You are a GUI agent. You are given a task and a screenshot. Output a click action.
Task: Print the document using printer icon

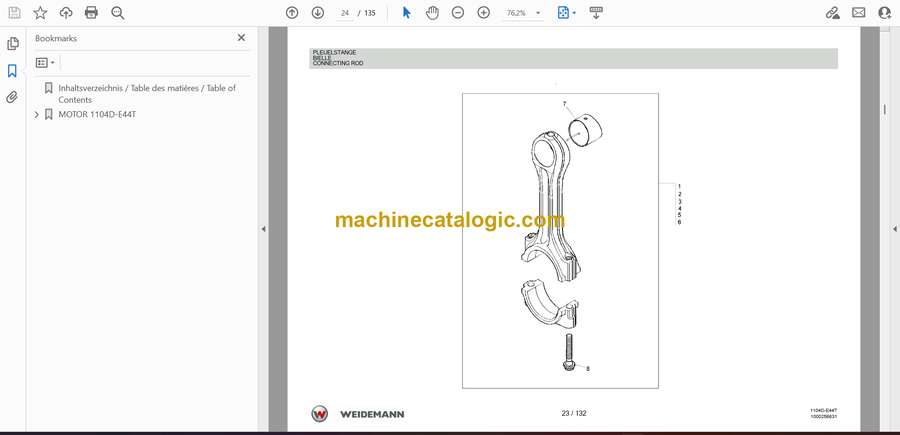point(92,13)
